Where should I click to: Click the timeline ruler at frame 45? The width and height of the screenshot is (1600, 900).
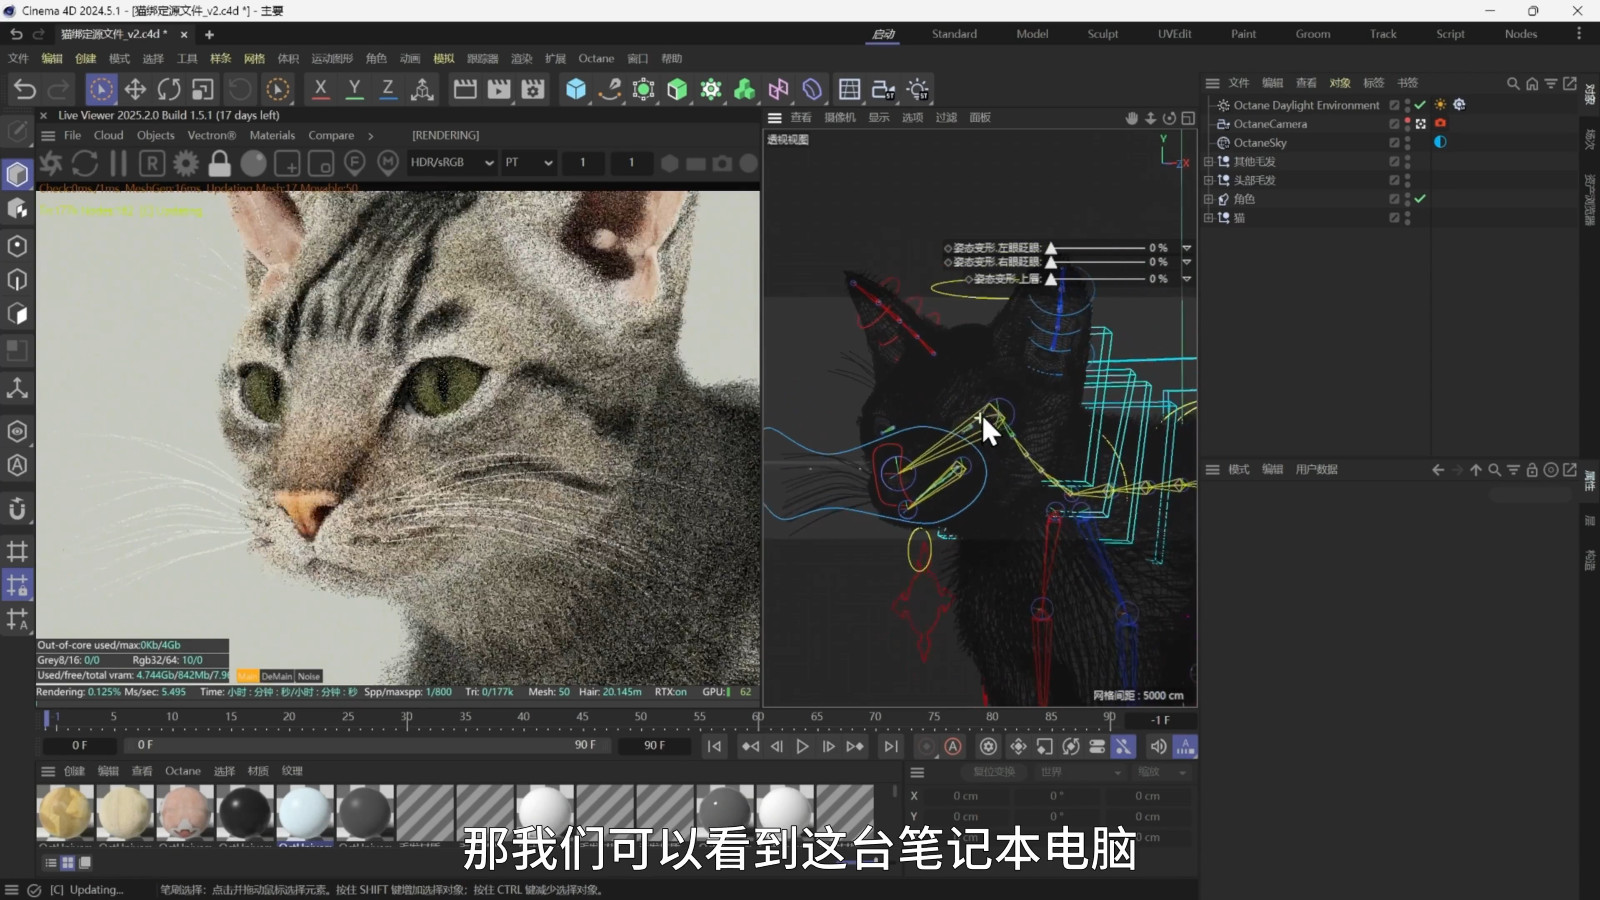pos(582,718)
